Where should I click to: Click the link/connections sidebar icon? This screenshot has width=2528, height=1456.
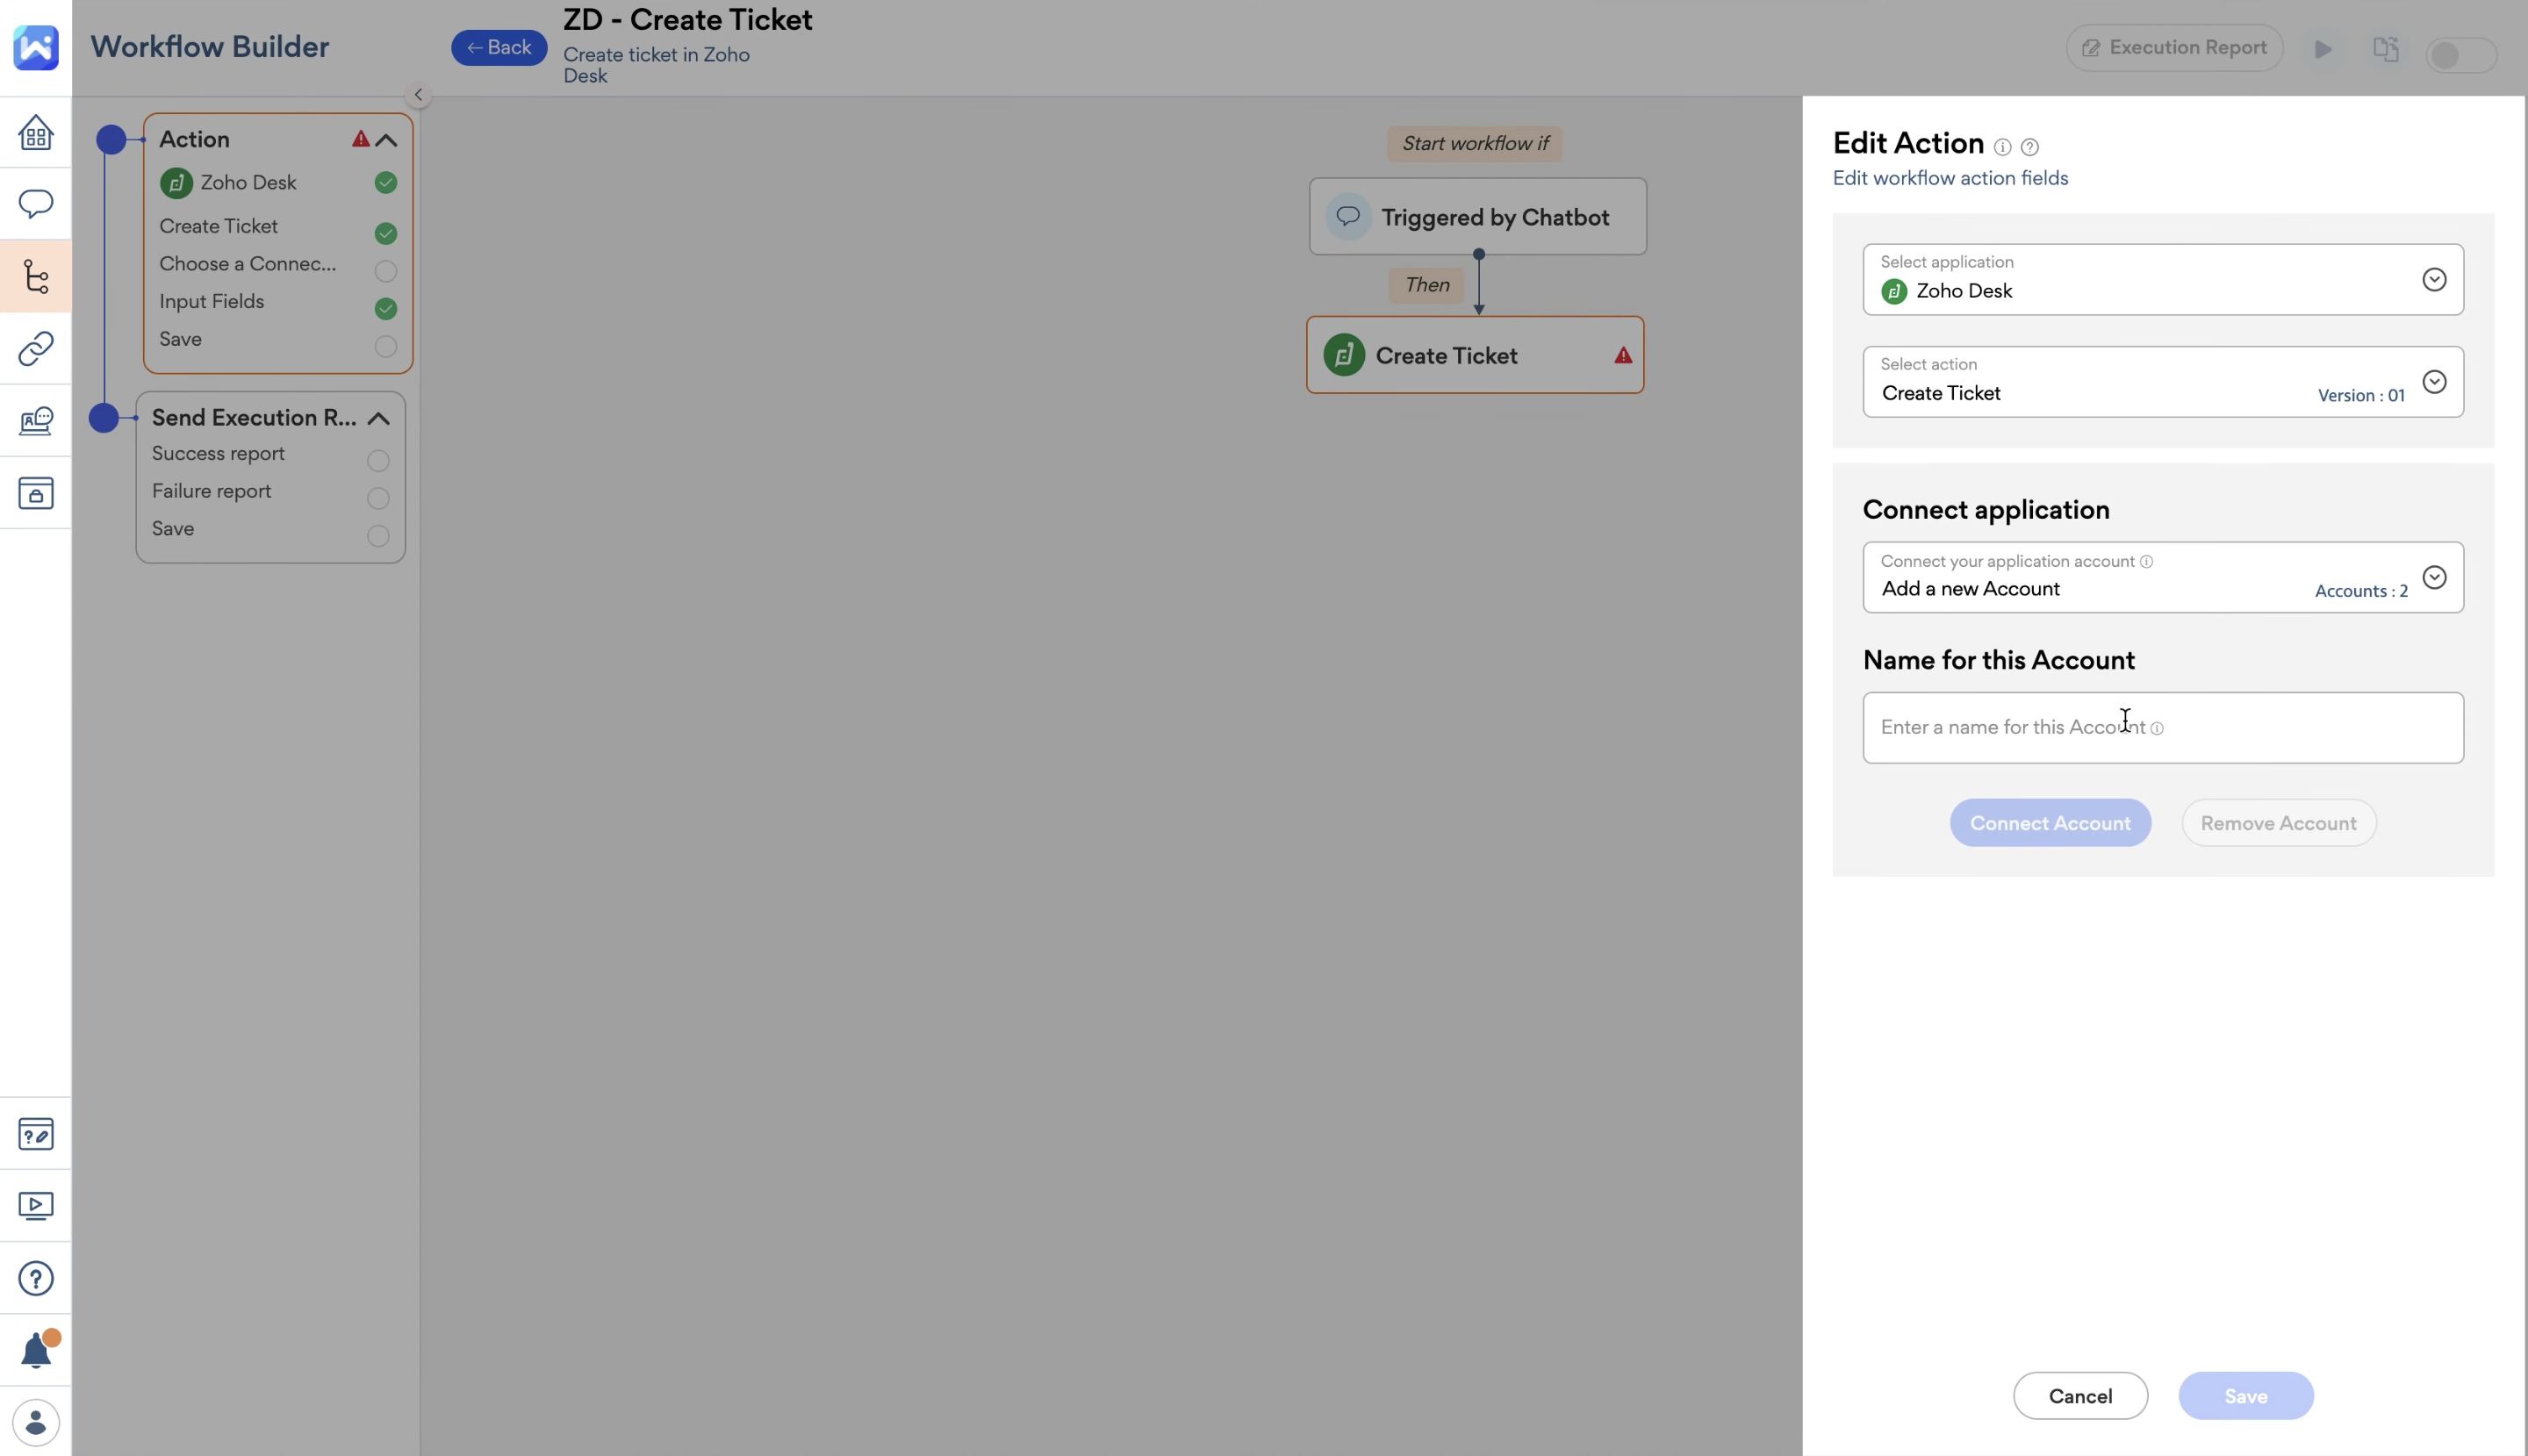click(36, 348)
